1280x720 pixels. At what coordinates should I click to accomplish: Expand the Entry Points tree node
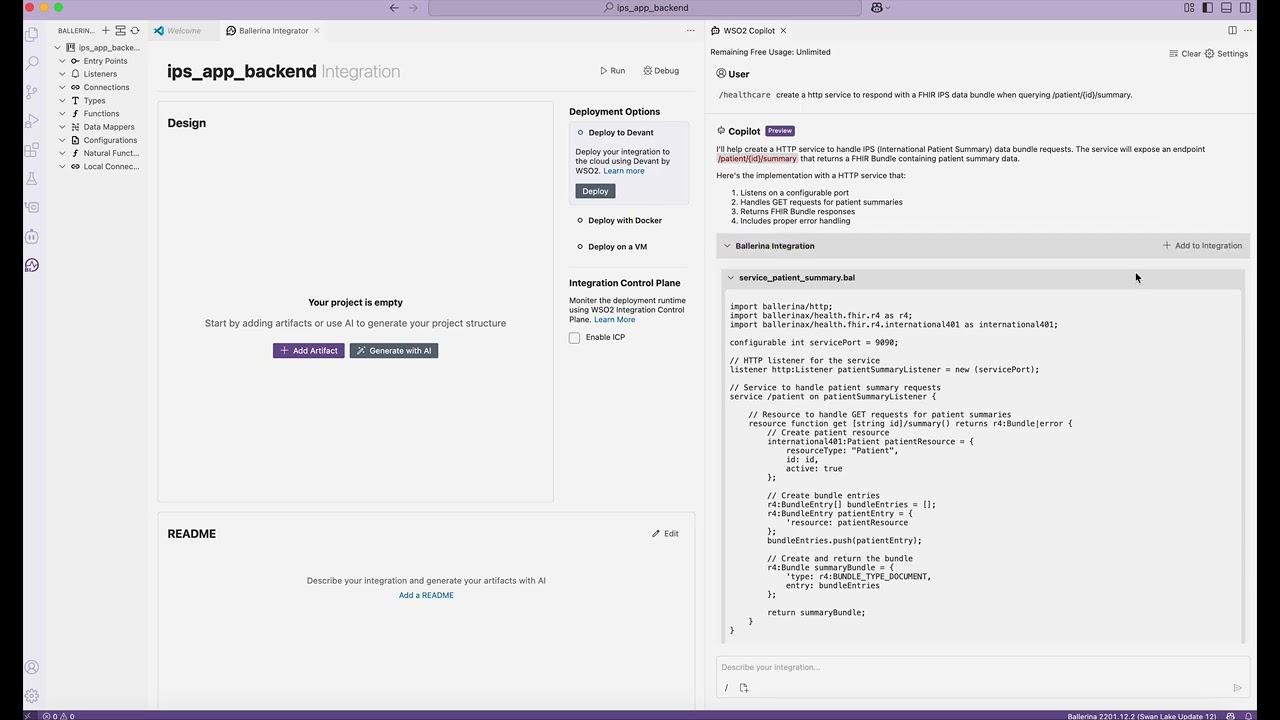click(63, 61)
